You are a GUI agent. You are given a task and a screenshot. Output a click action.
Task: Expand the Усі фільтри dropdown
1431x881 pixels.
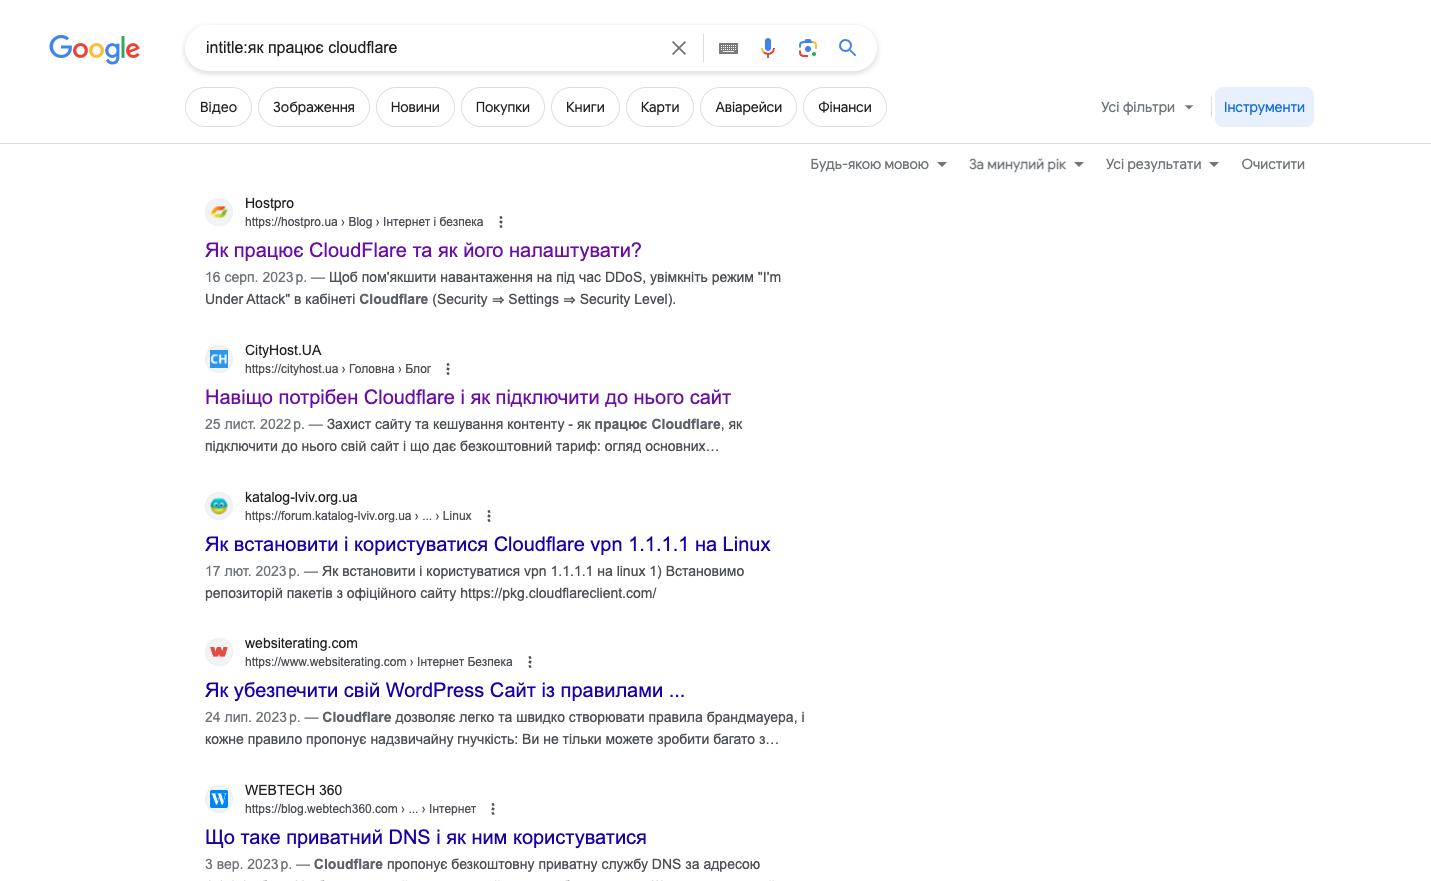pos(1147,107)
